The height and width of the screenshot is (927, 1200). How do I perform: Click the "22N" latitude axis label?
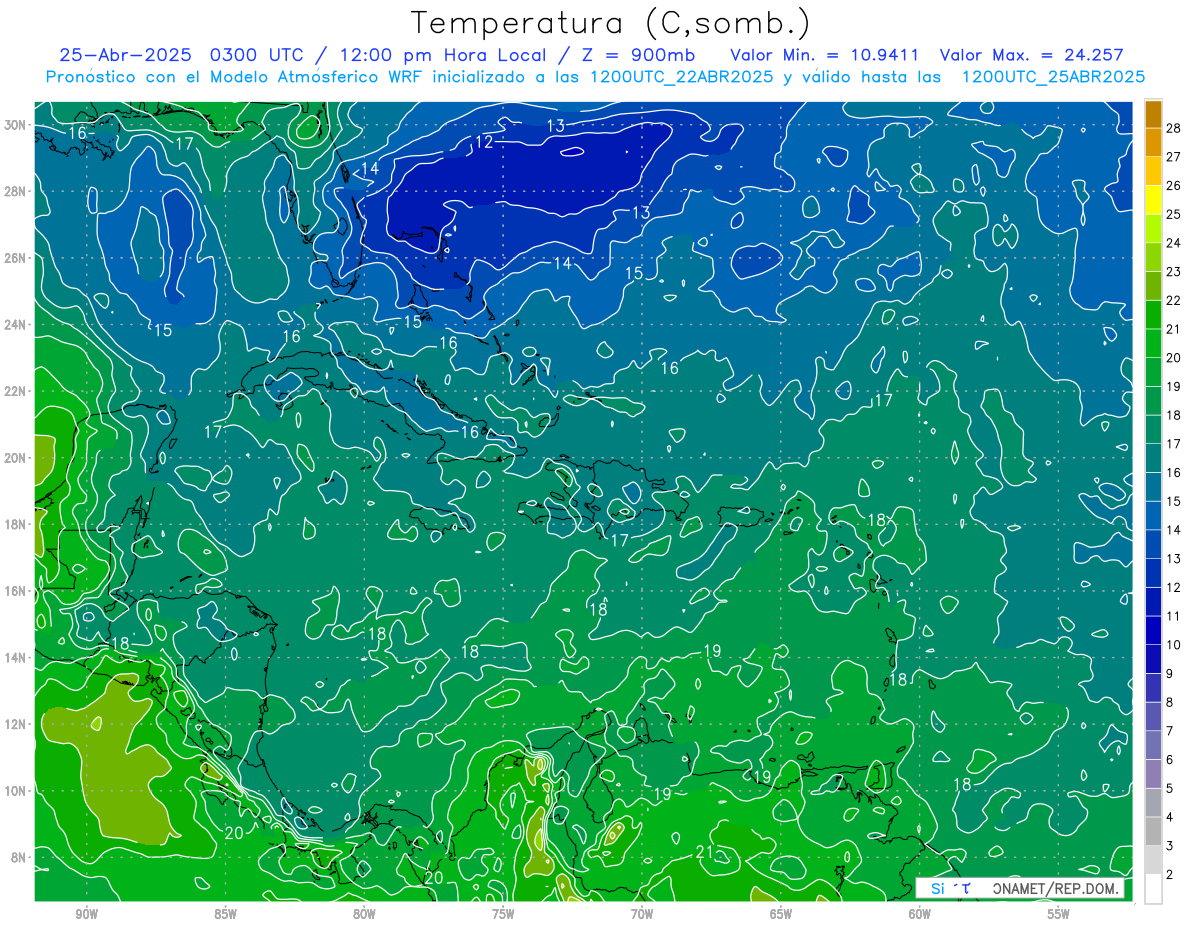[15, 391]
